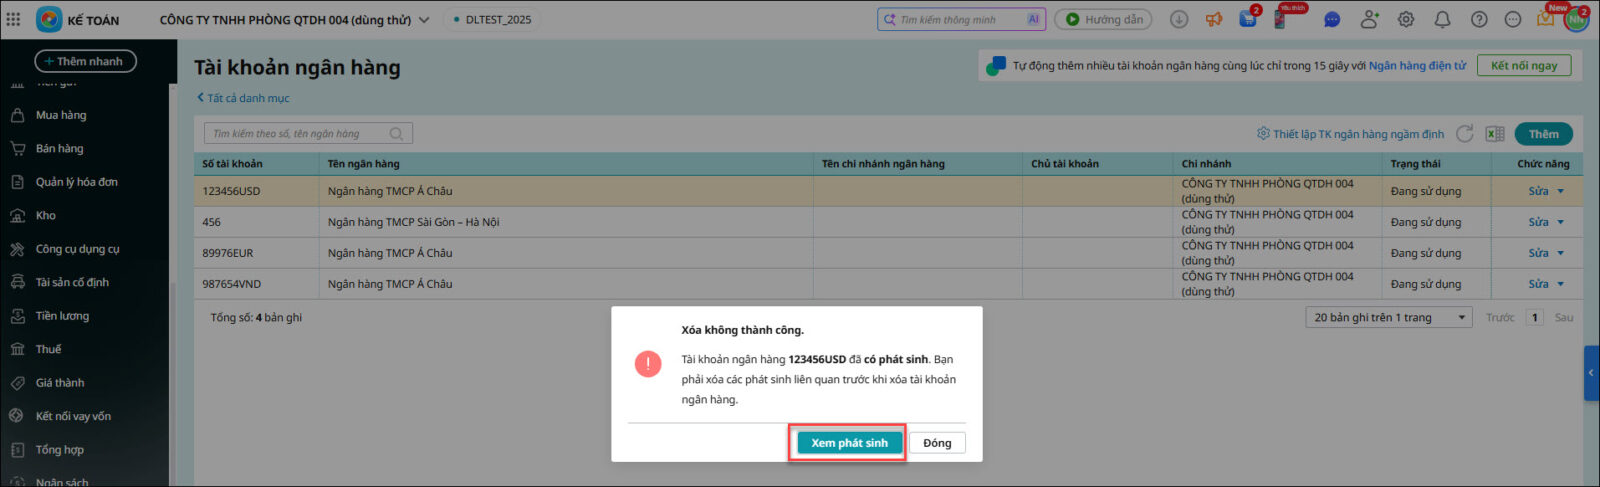Click the add user icon
The image size is (1600, 487).
click(1369, 19)
